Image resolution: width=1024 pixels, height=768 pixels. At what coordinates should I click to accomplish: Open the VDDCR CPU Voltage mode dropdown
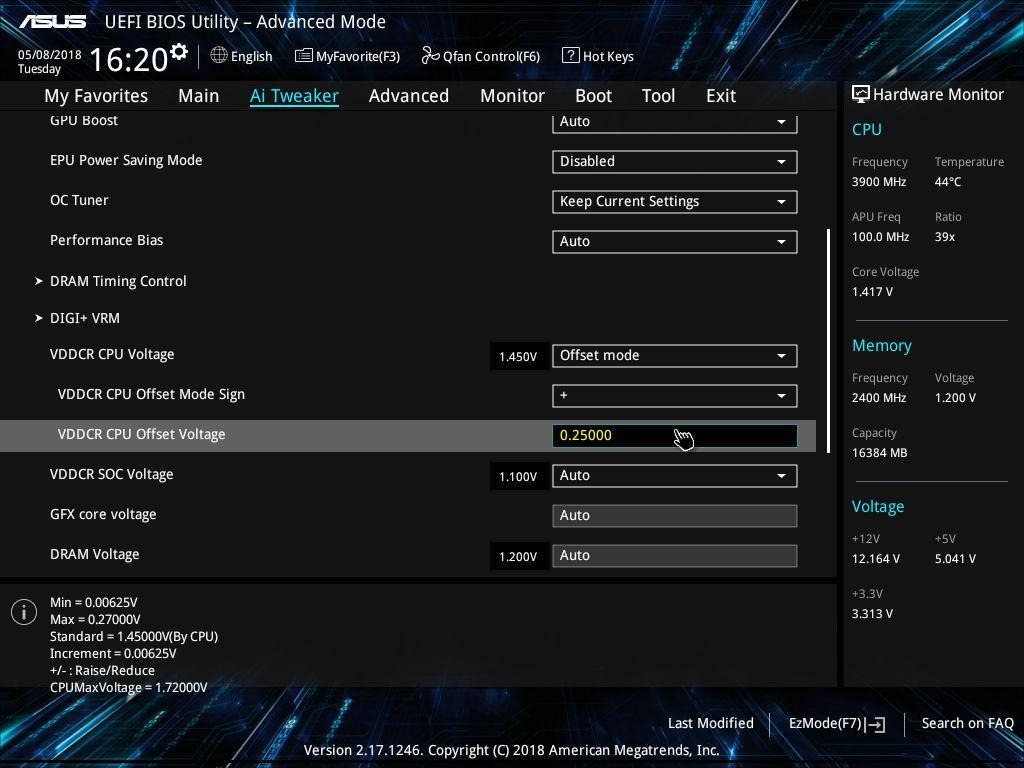674,355
